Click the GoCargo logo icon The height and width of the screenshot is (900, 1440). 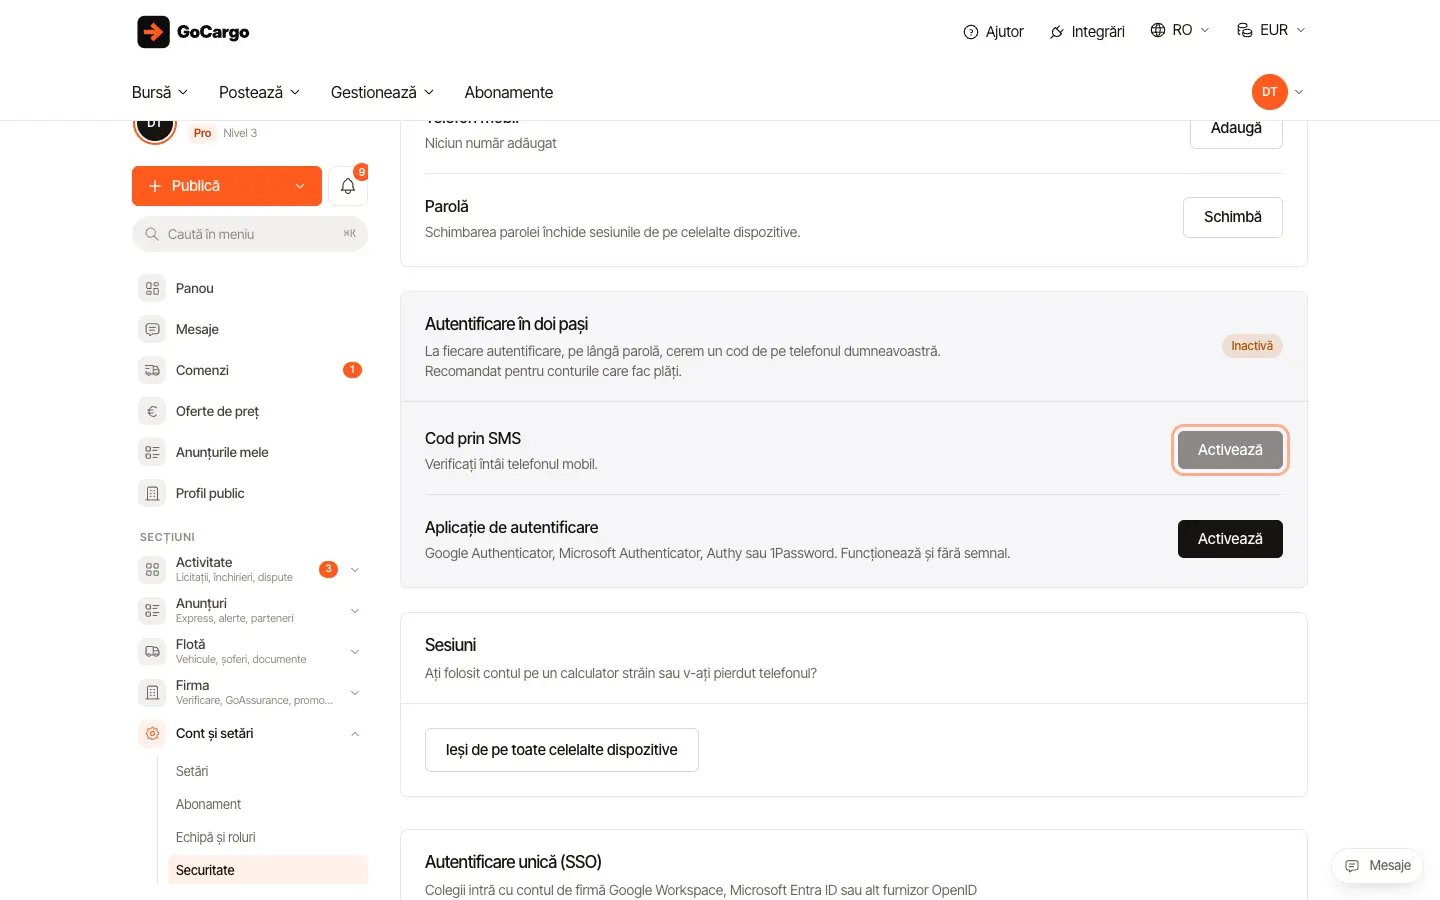coord(153,32)
